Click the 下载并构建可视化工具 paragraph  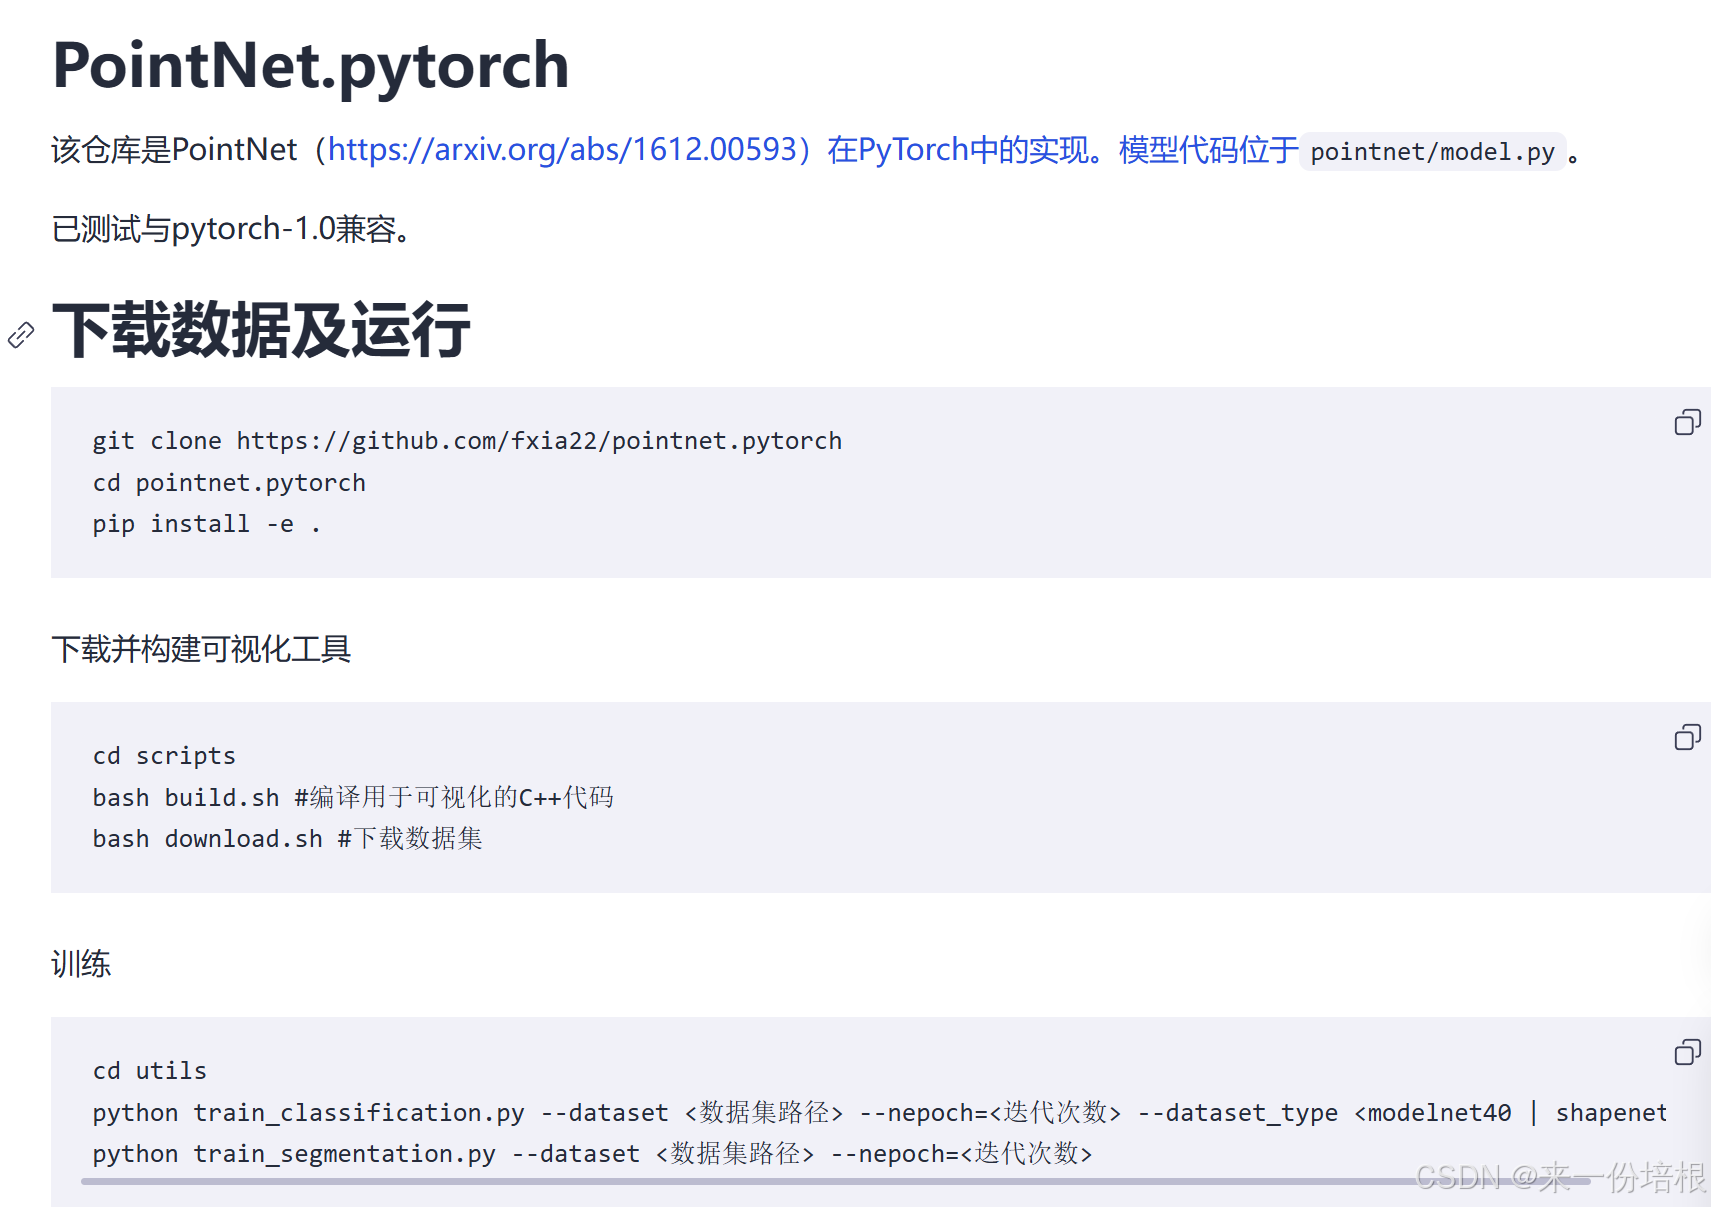point(201,649)
